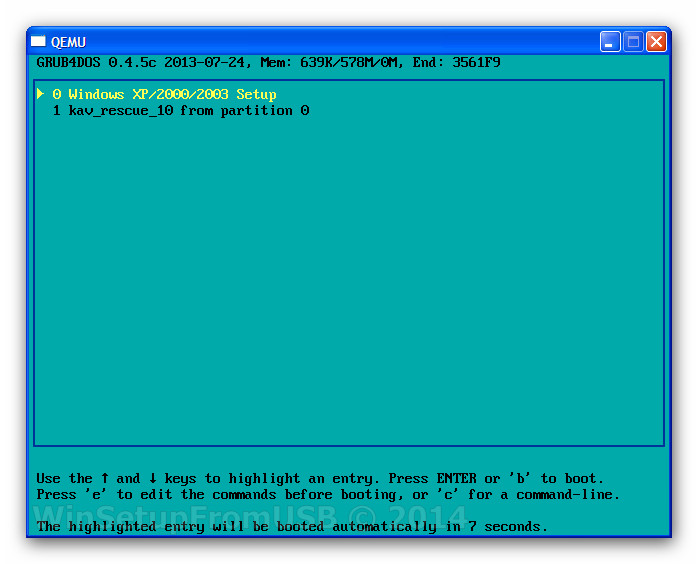Viewport: 698px width, 564px height.
Task: Maximize the QEMU window
Action: 633,41
